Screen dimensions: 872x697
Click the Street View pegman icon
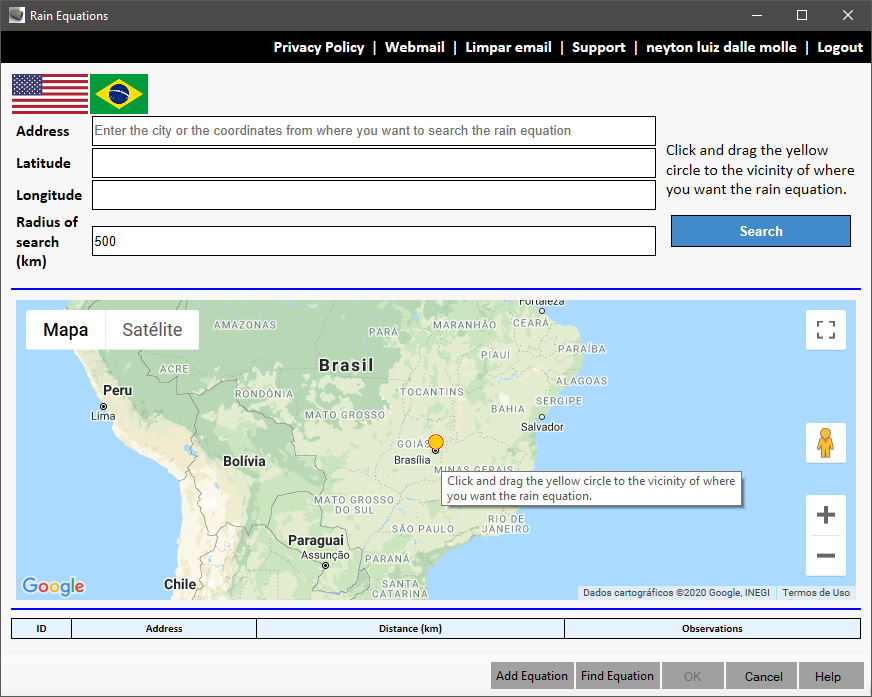click(826, 443)
